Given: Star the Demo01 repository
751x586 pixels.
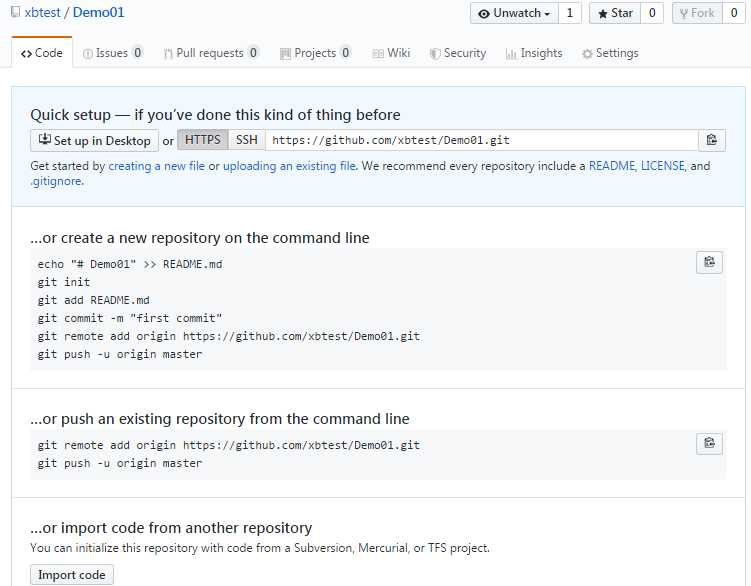Looking at the screenshot, I should click(615, 13).
